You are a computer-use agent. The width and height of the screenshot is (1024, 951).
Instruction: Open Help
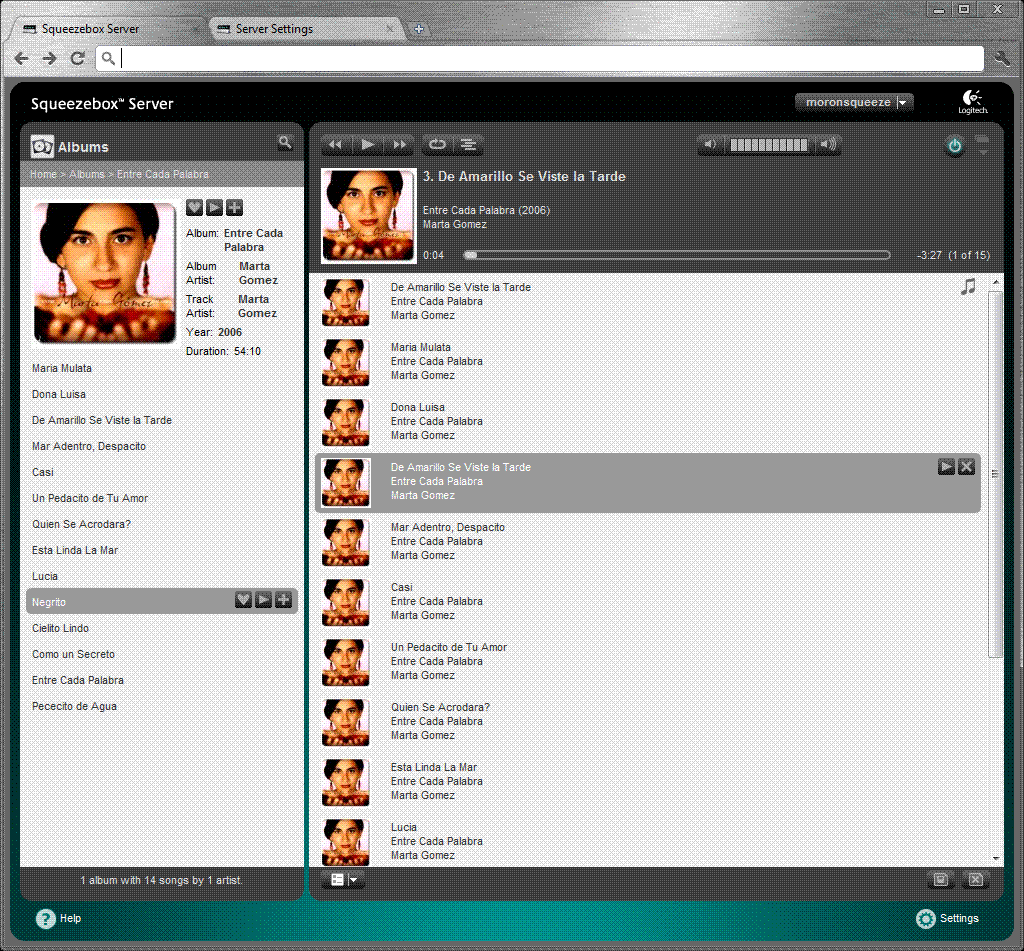point(59,918)
